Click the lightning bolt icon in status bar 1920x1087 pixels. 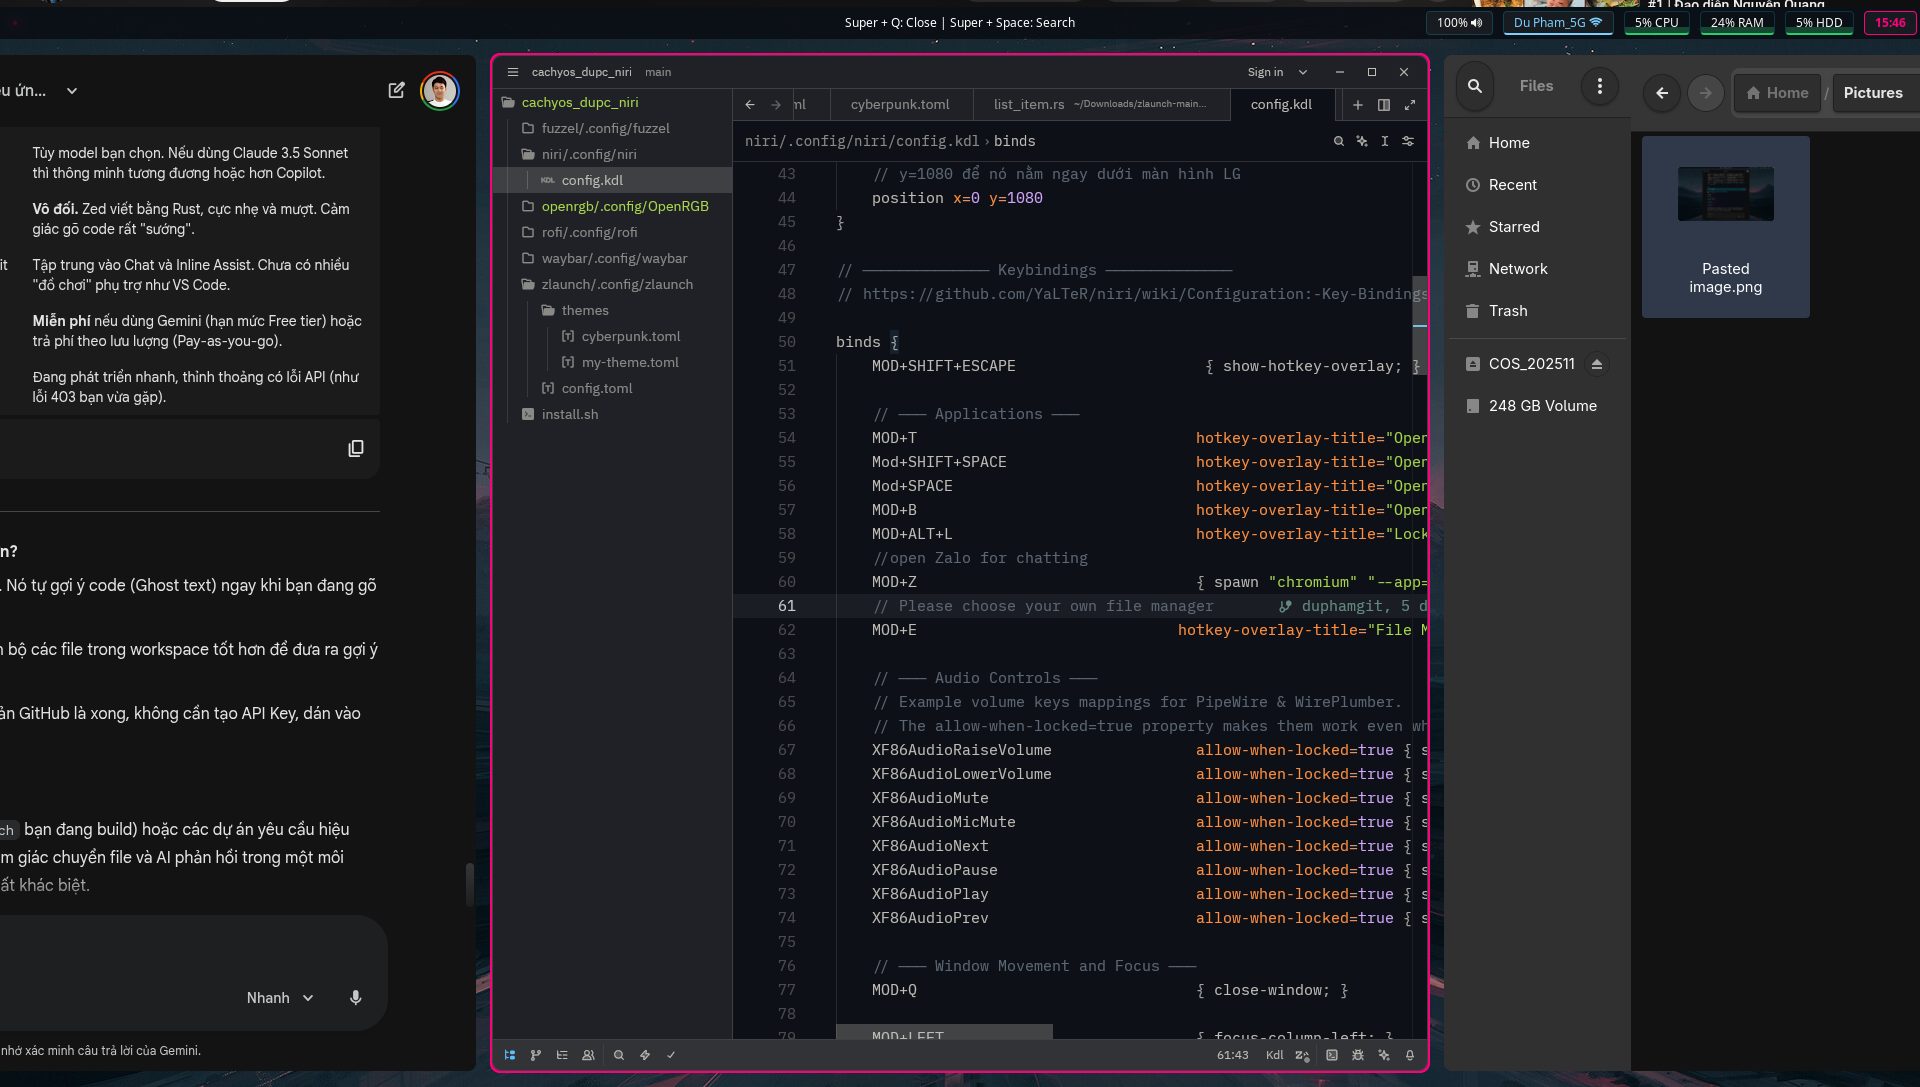pos(645,1055)
